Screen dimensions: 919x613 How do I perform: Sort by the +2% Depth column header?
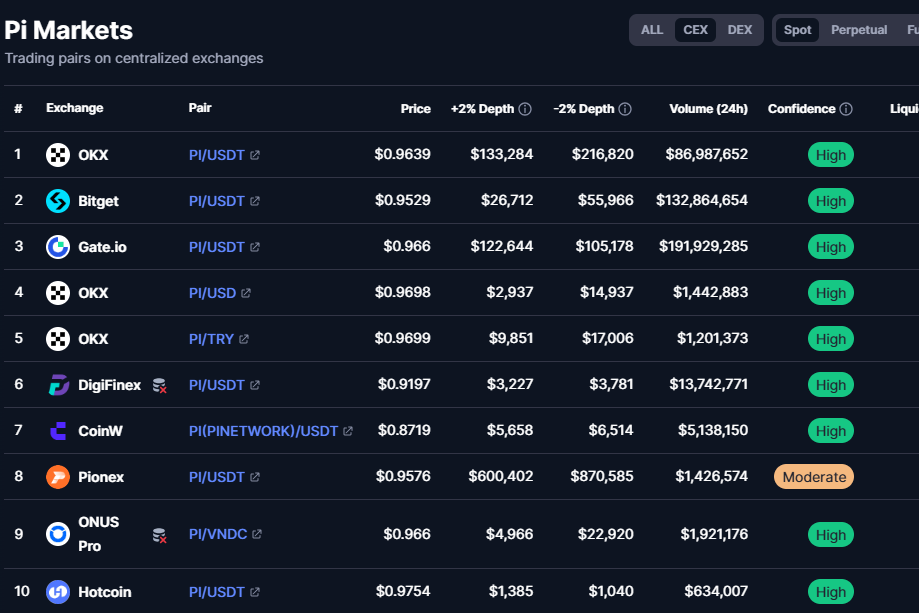coord(482,109)
